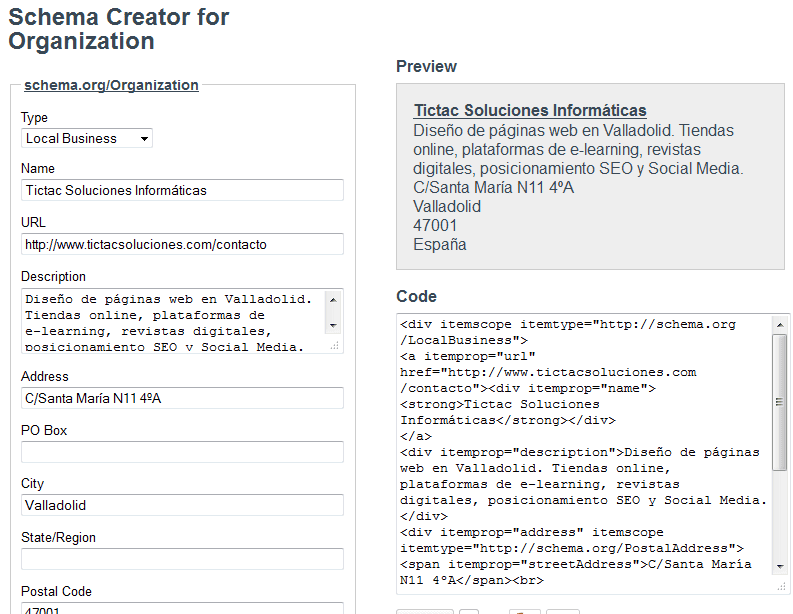Focus the Name input field
This screenshot has width=793, height=614.
(x=182, y=190)
